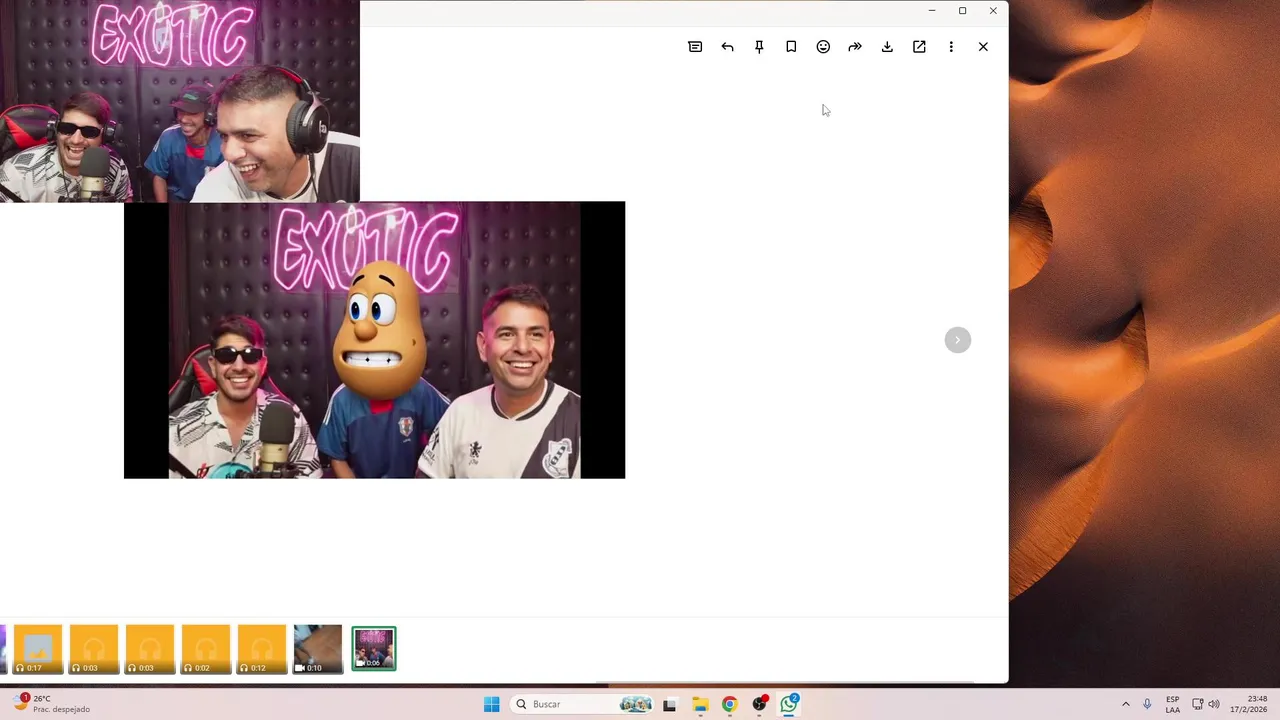The height and width of the screenshot is (720, 1280).
Task: Open OBS Studio from the taskbar
Action: click(759, 704)
